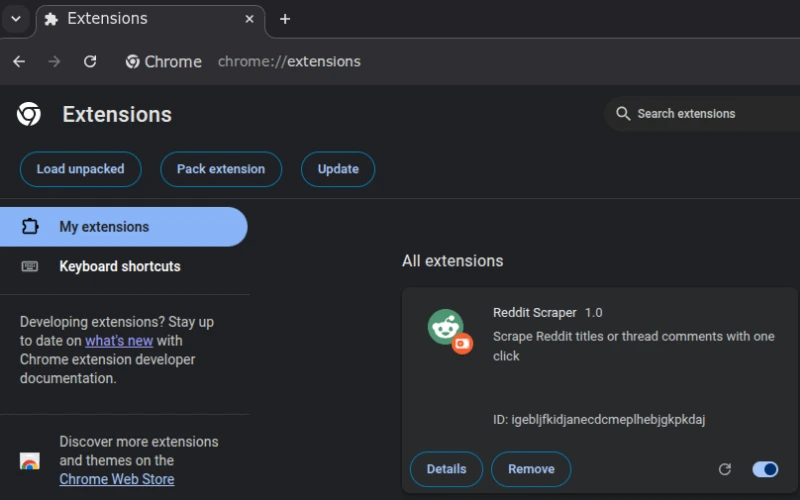Click the All extensions heading
The width and height of the screenshot is (800, 500).
pos(453,261)
